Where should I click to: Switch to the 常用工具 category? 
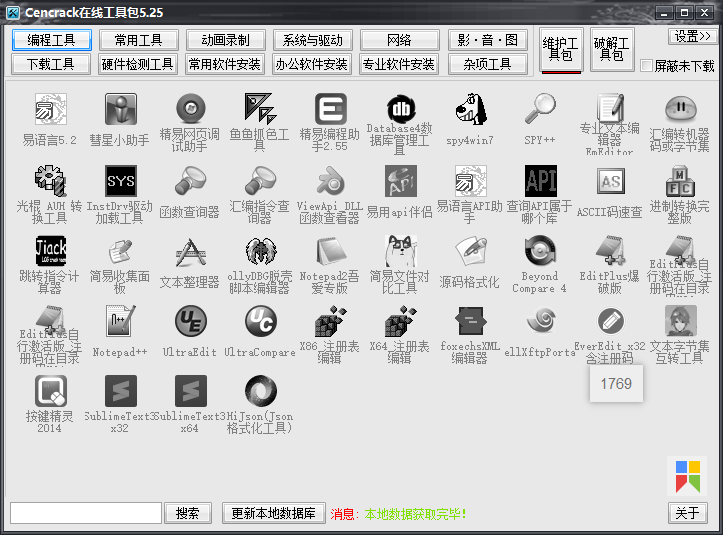(138, 40)
